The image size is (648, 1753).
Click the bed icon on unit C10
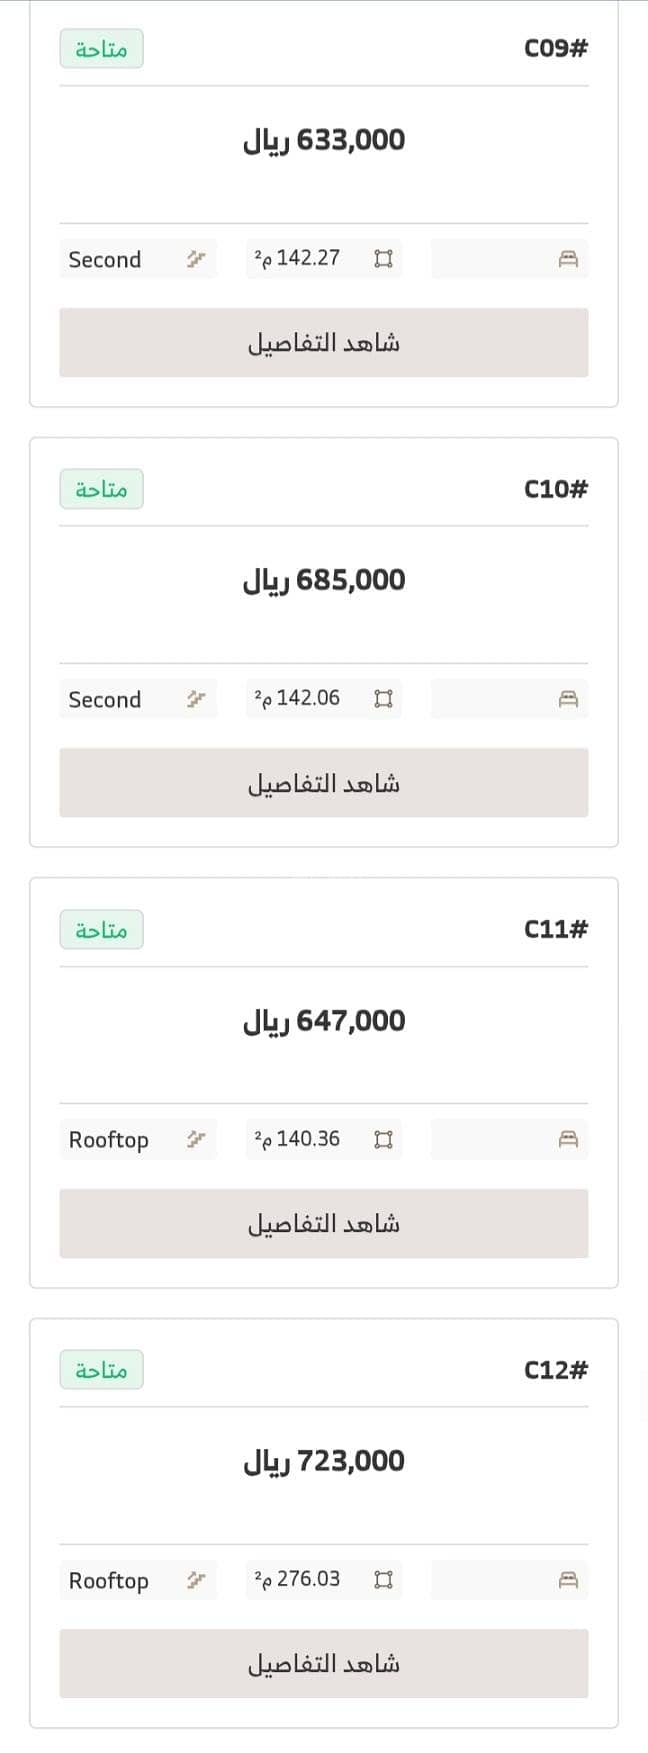[568, 699]
